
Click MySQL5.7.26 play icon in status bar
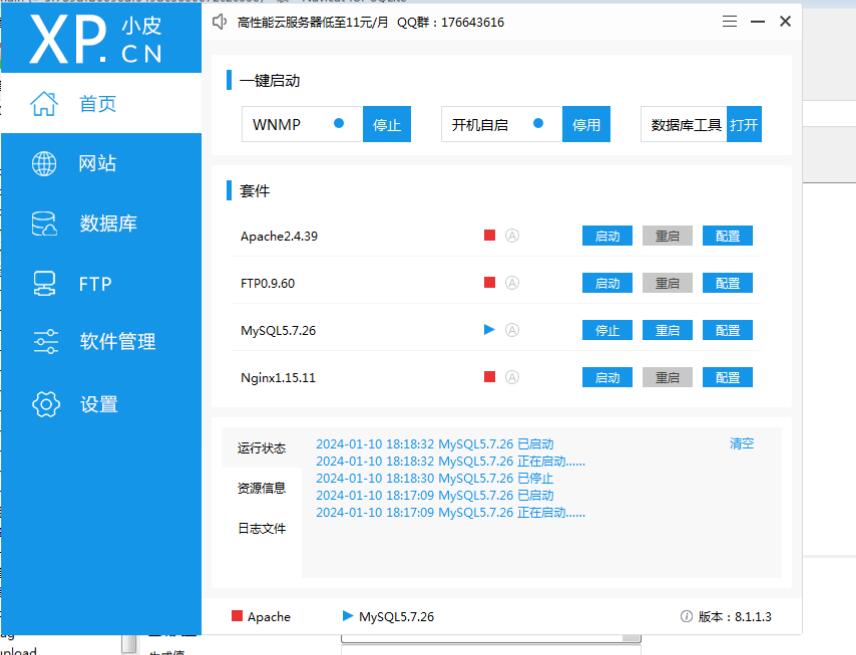point(347,616)
